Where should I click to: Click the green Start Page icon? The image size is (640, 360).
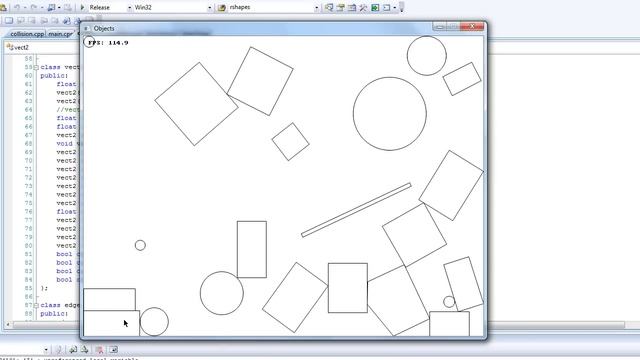375,7
